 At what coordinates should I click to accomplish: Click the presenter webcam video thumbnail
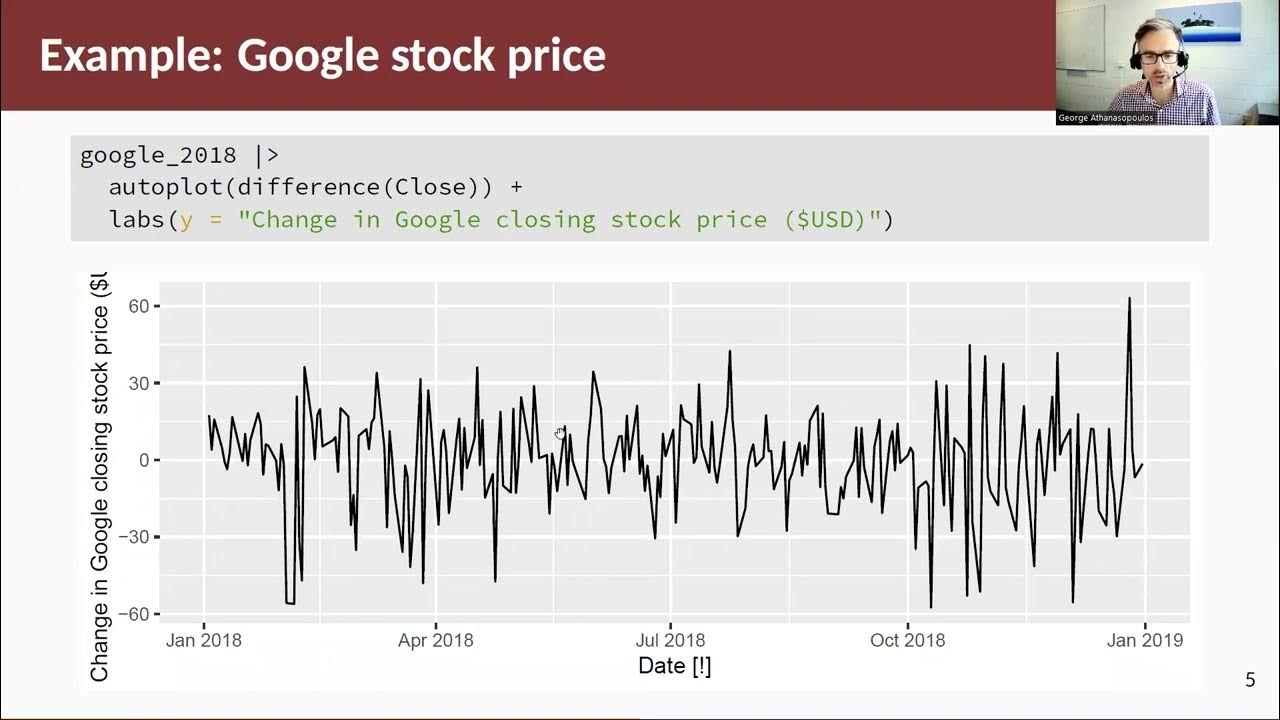(1167, 60)
